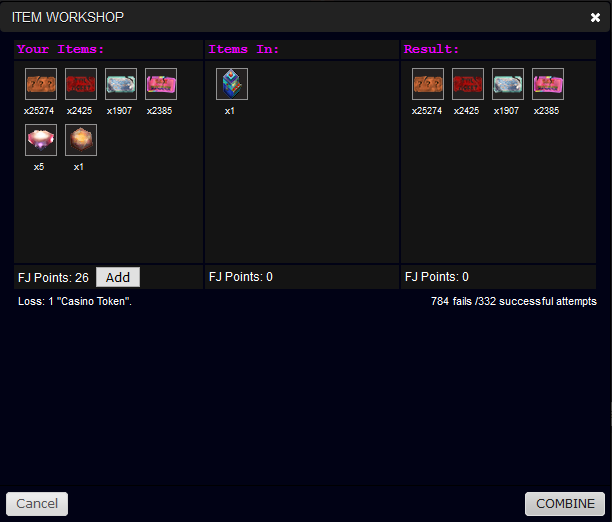This screenshot has width=612, height=522.
Task: Select the pink item with x2385 in Your Items
Action: [x=161, y=84]
